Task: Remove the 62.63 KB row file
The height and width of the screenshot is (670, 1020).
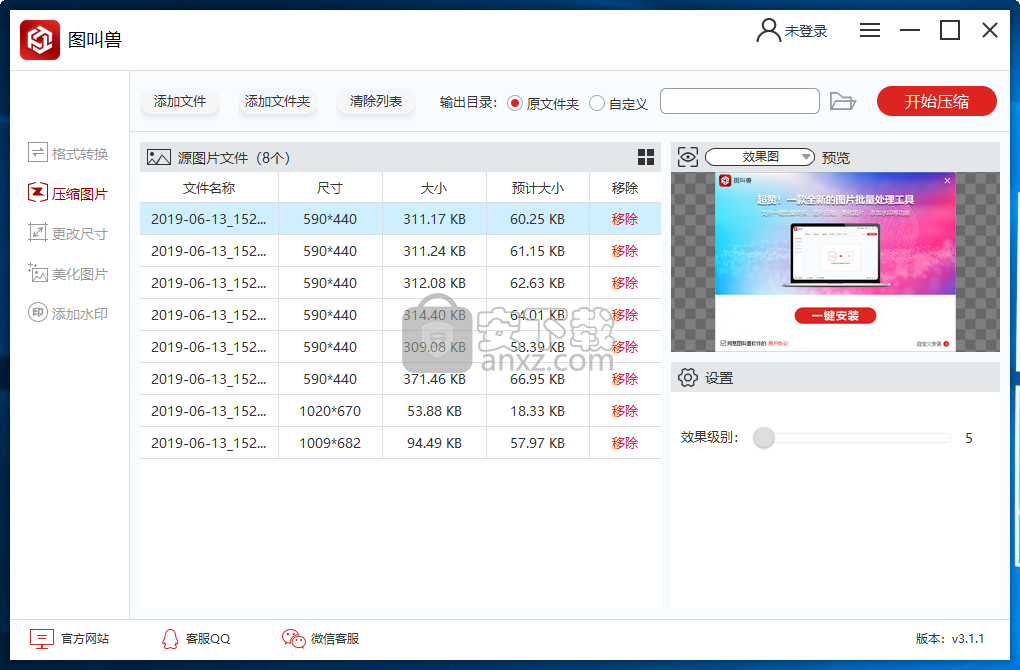Action: point(624,283)
